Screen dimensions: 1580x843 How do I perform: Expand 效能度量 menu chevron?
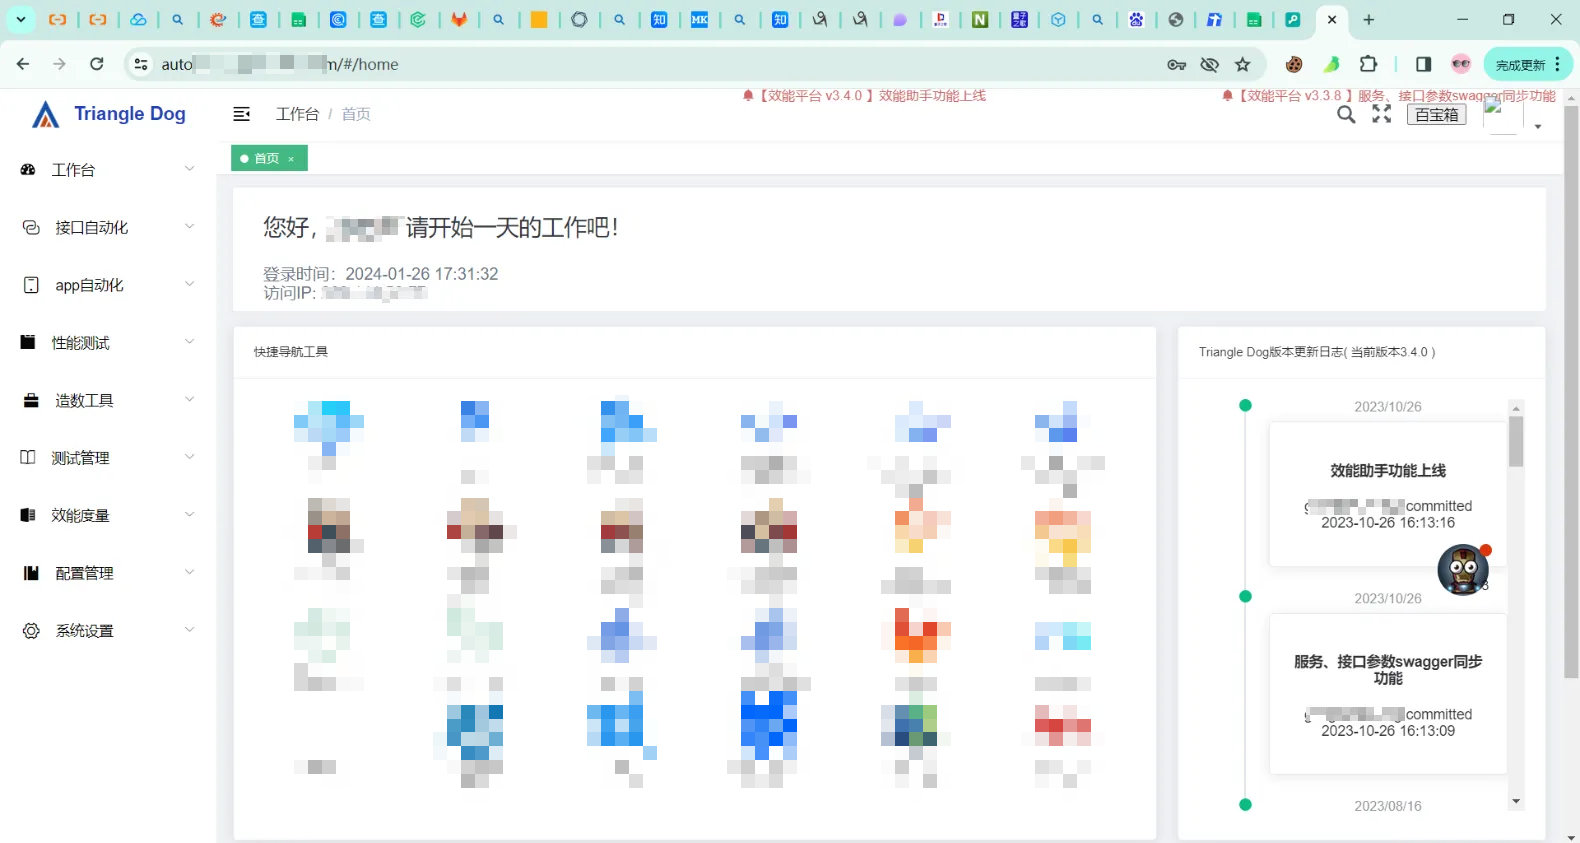(x=189, y=515)
